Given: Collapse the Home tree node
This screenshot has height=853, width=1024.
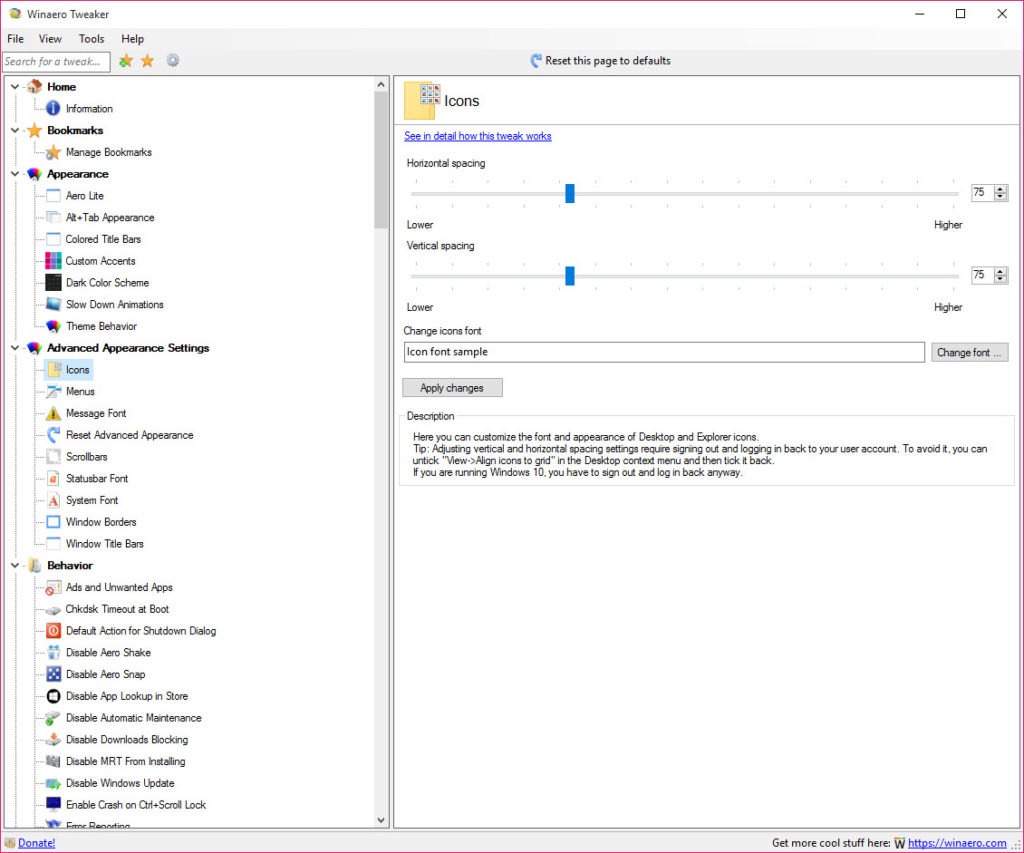Looking at the screenshot, I should tap(14, 86).
